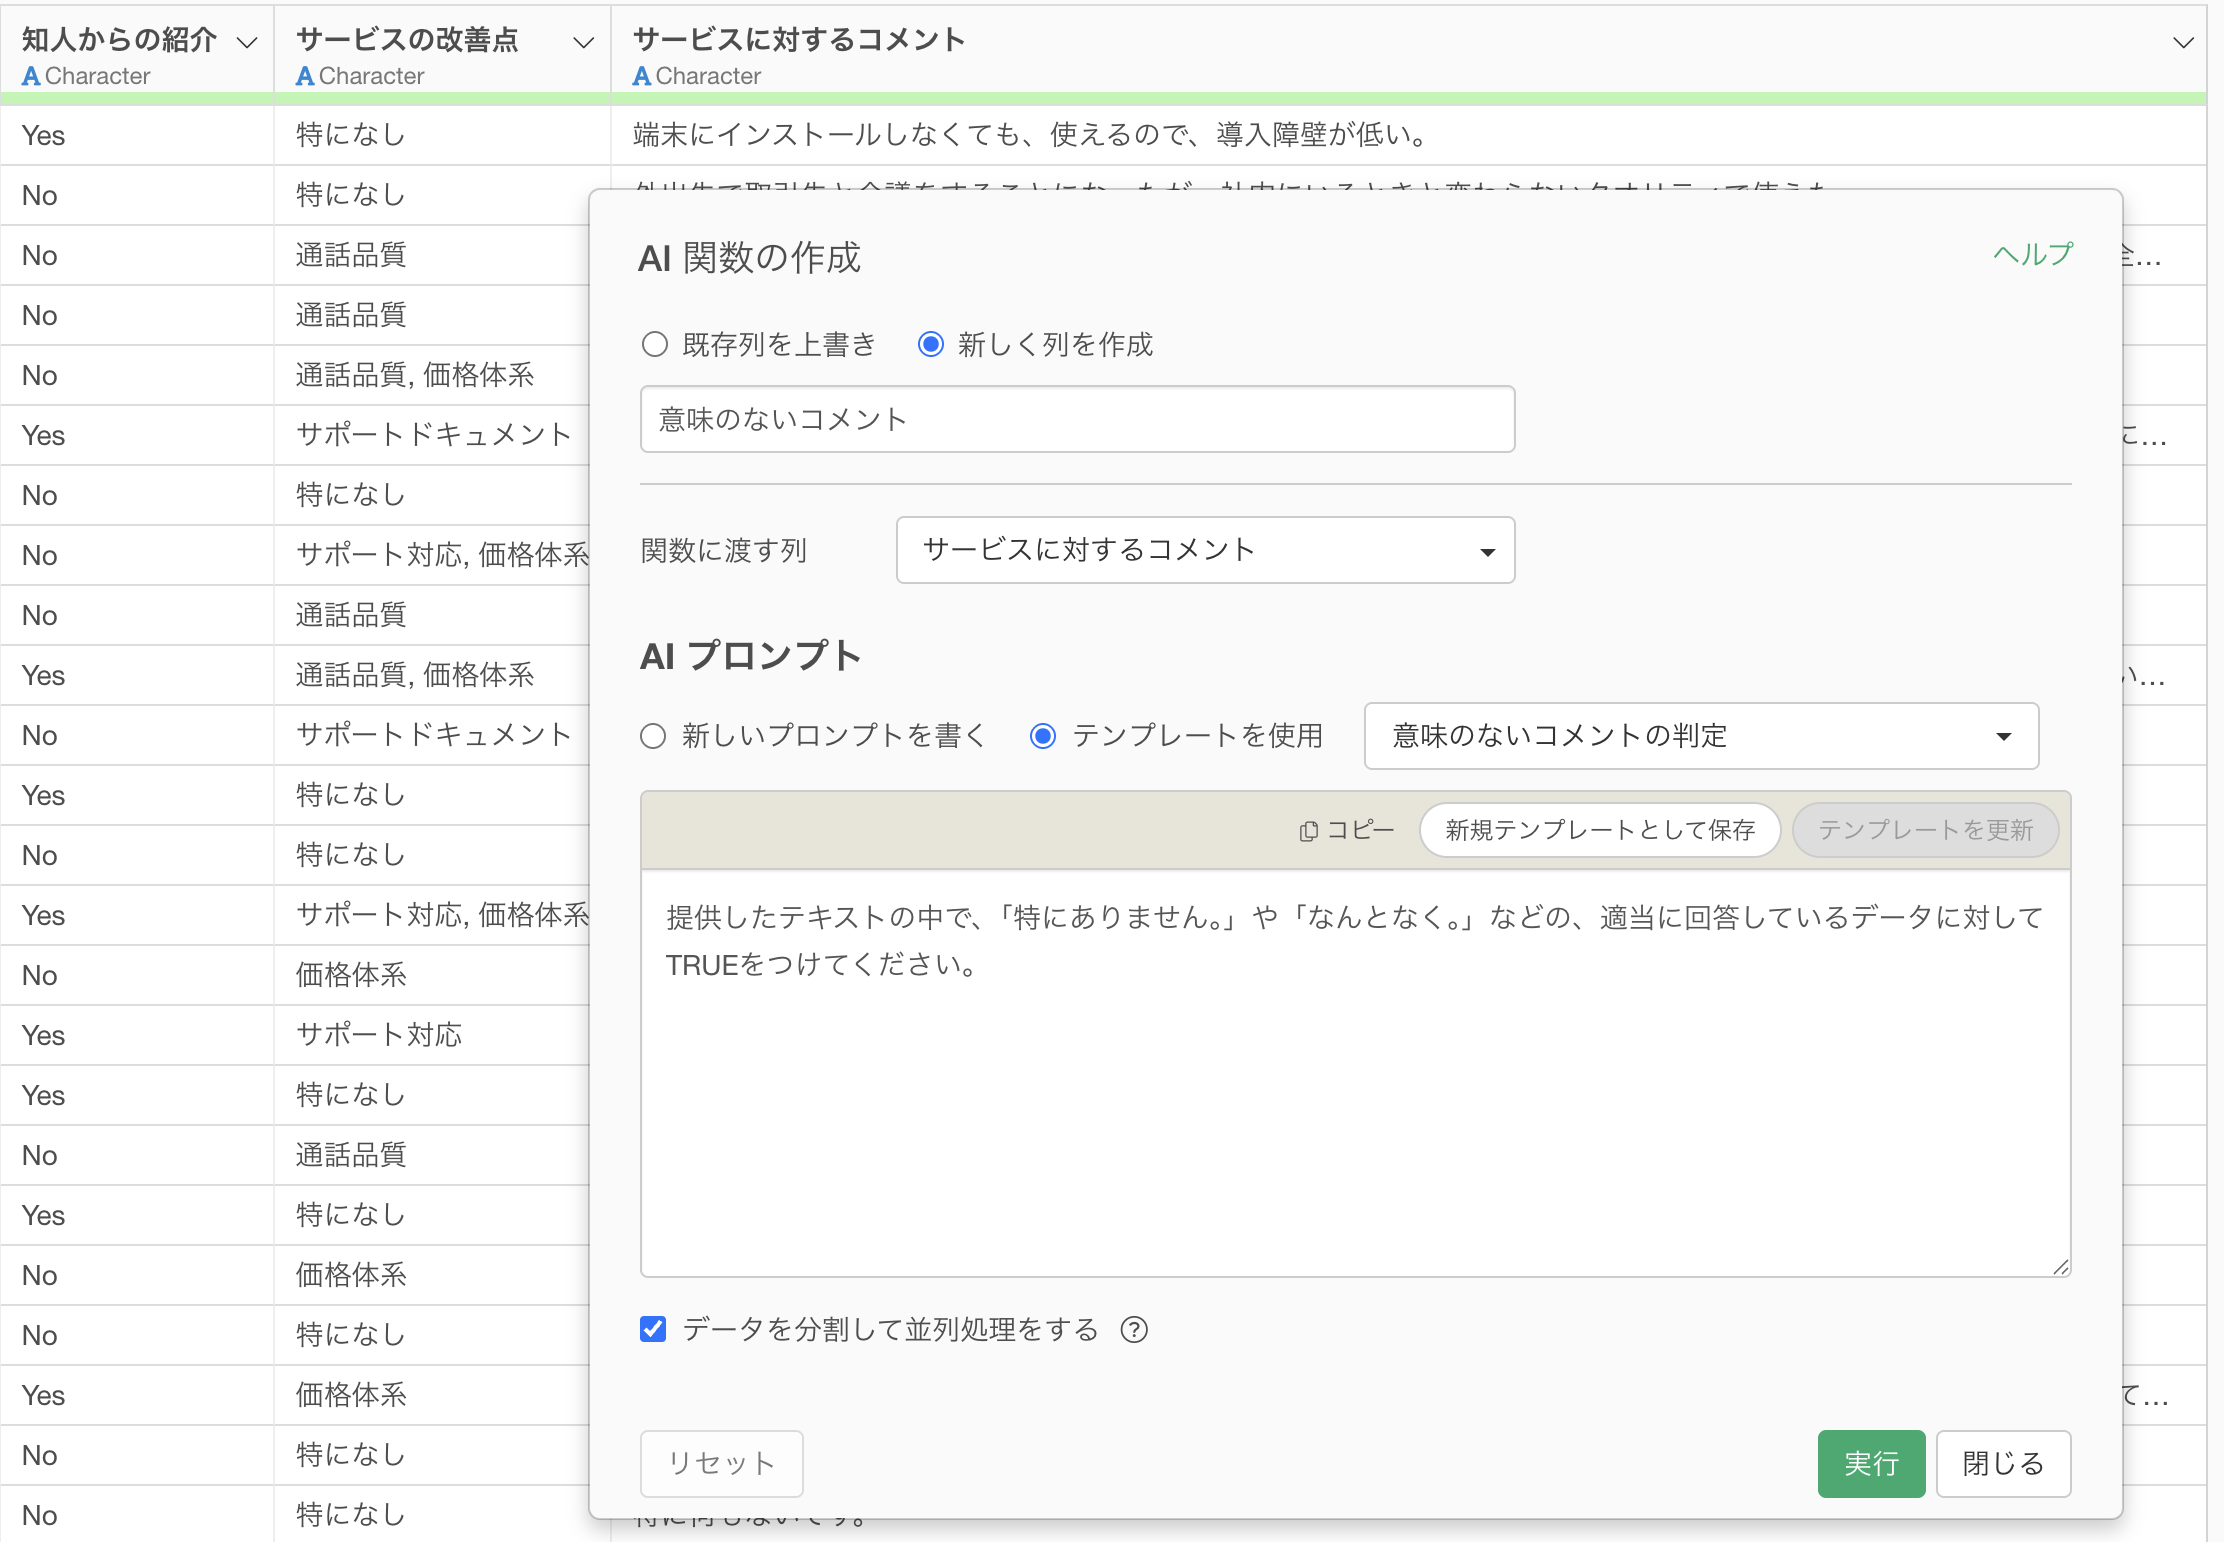This screenshot has width=2224, height=1542.
Task: Click the 実行 run button
Action: point(1871,1463)
